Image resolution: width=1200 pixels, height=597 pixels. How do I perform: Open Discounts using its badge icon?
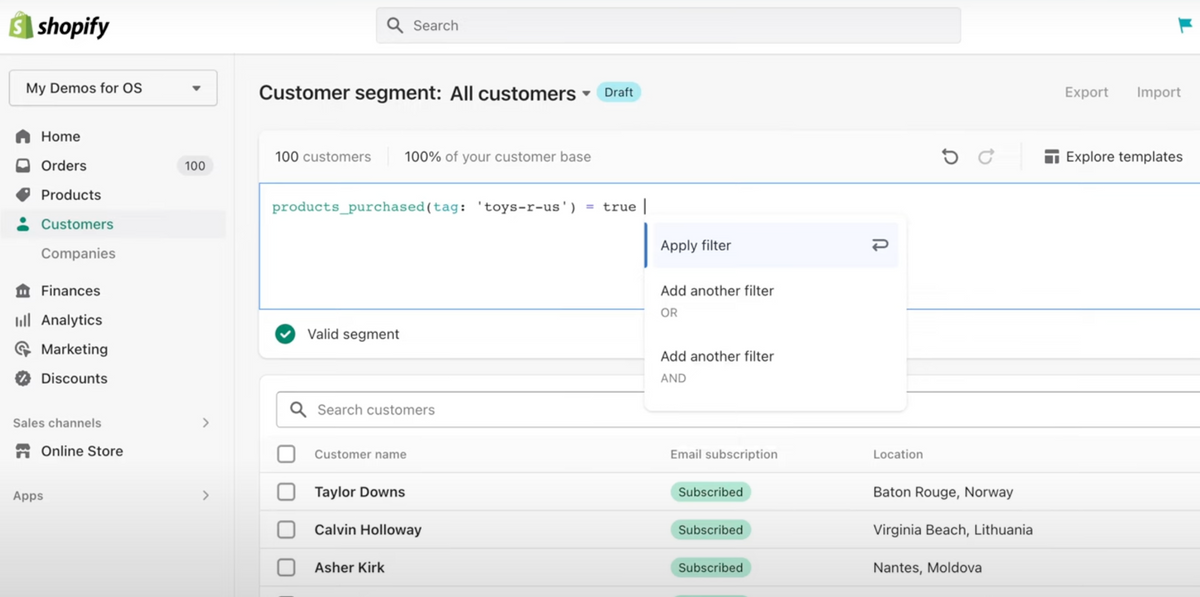pos(24,378)
